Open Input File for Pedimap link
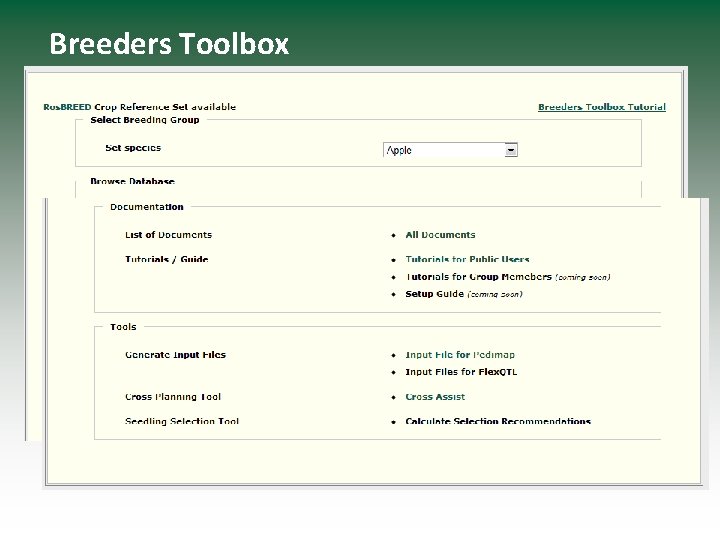Screen dimensions: 720x540 pos(460,355)
